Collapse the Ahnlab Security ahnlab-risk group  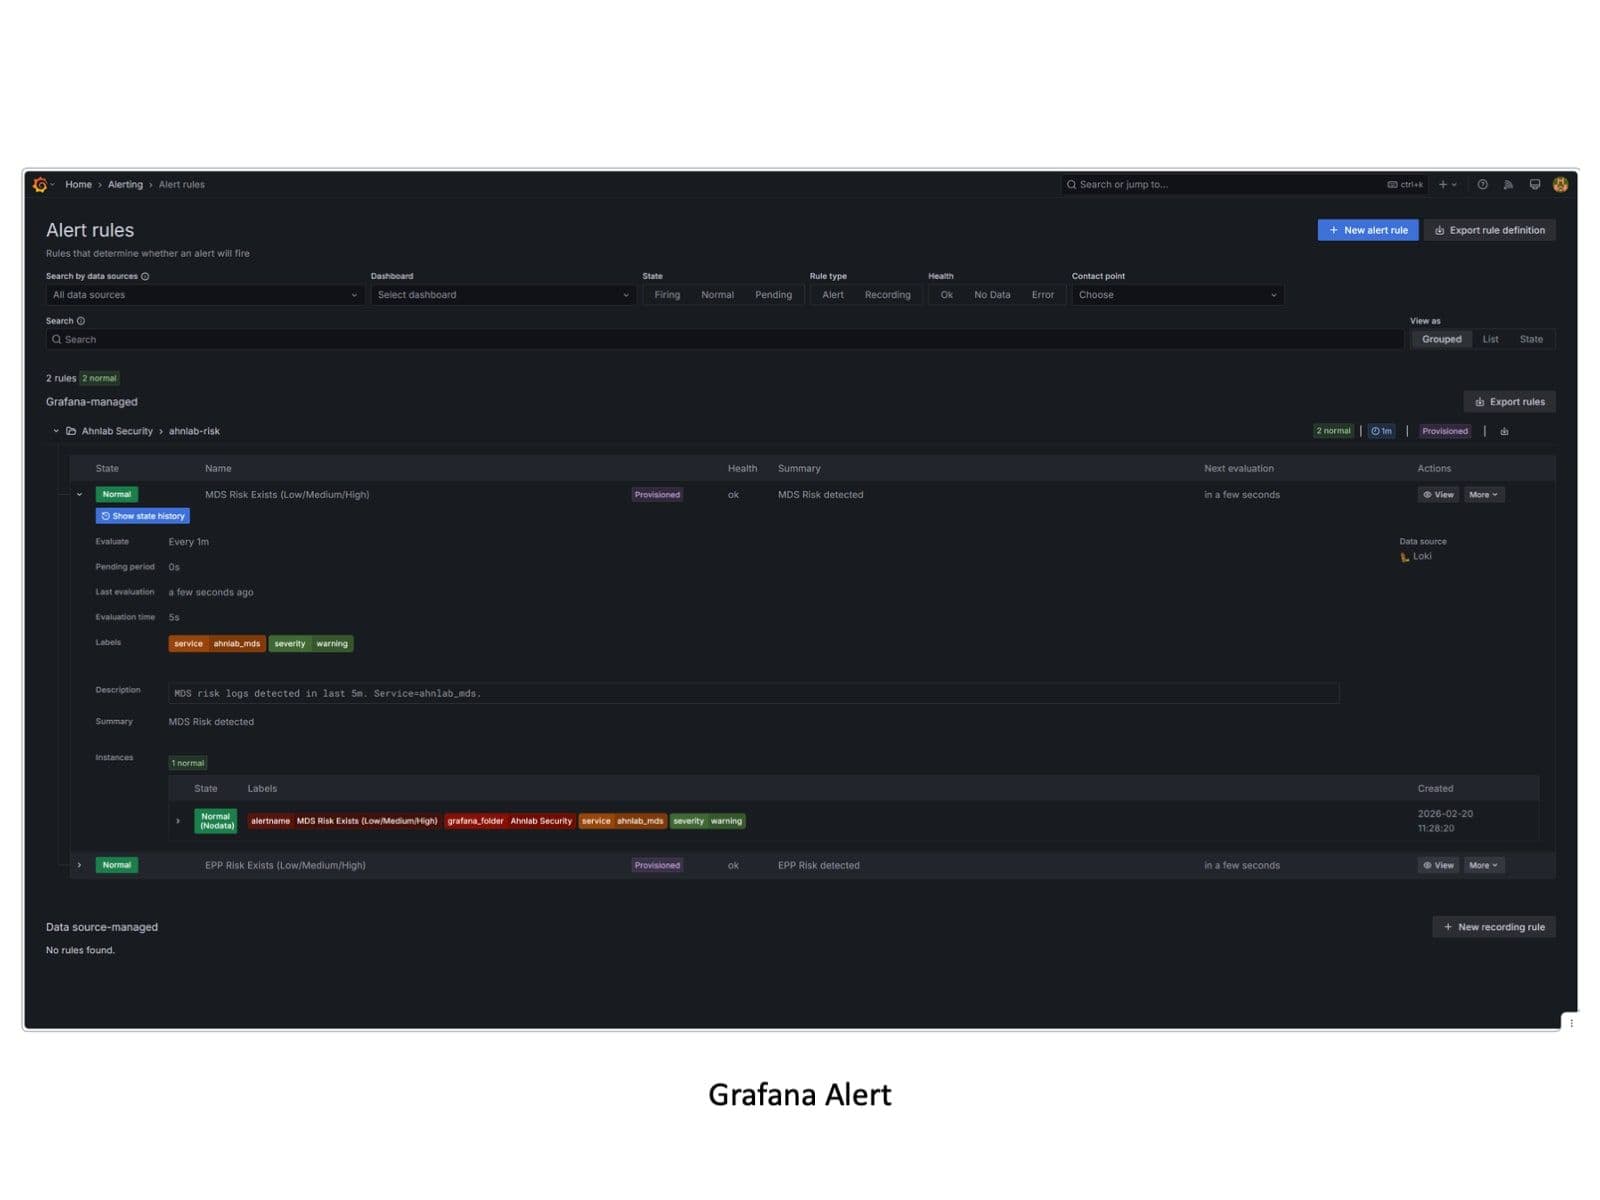56,432
